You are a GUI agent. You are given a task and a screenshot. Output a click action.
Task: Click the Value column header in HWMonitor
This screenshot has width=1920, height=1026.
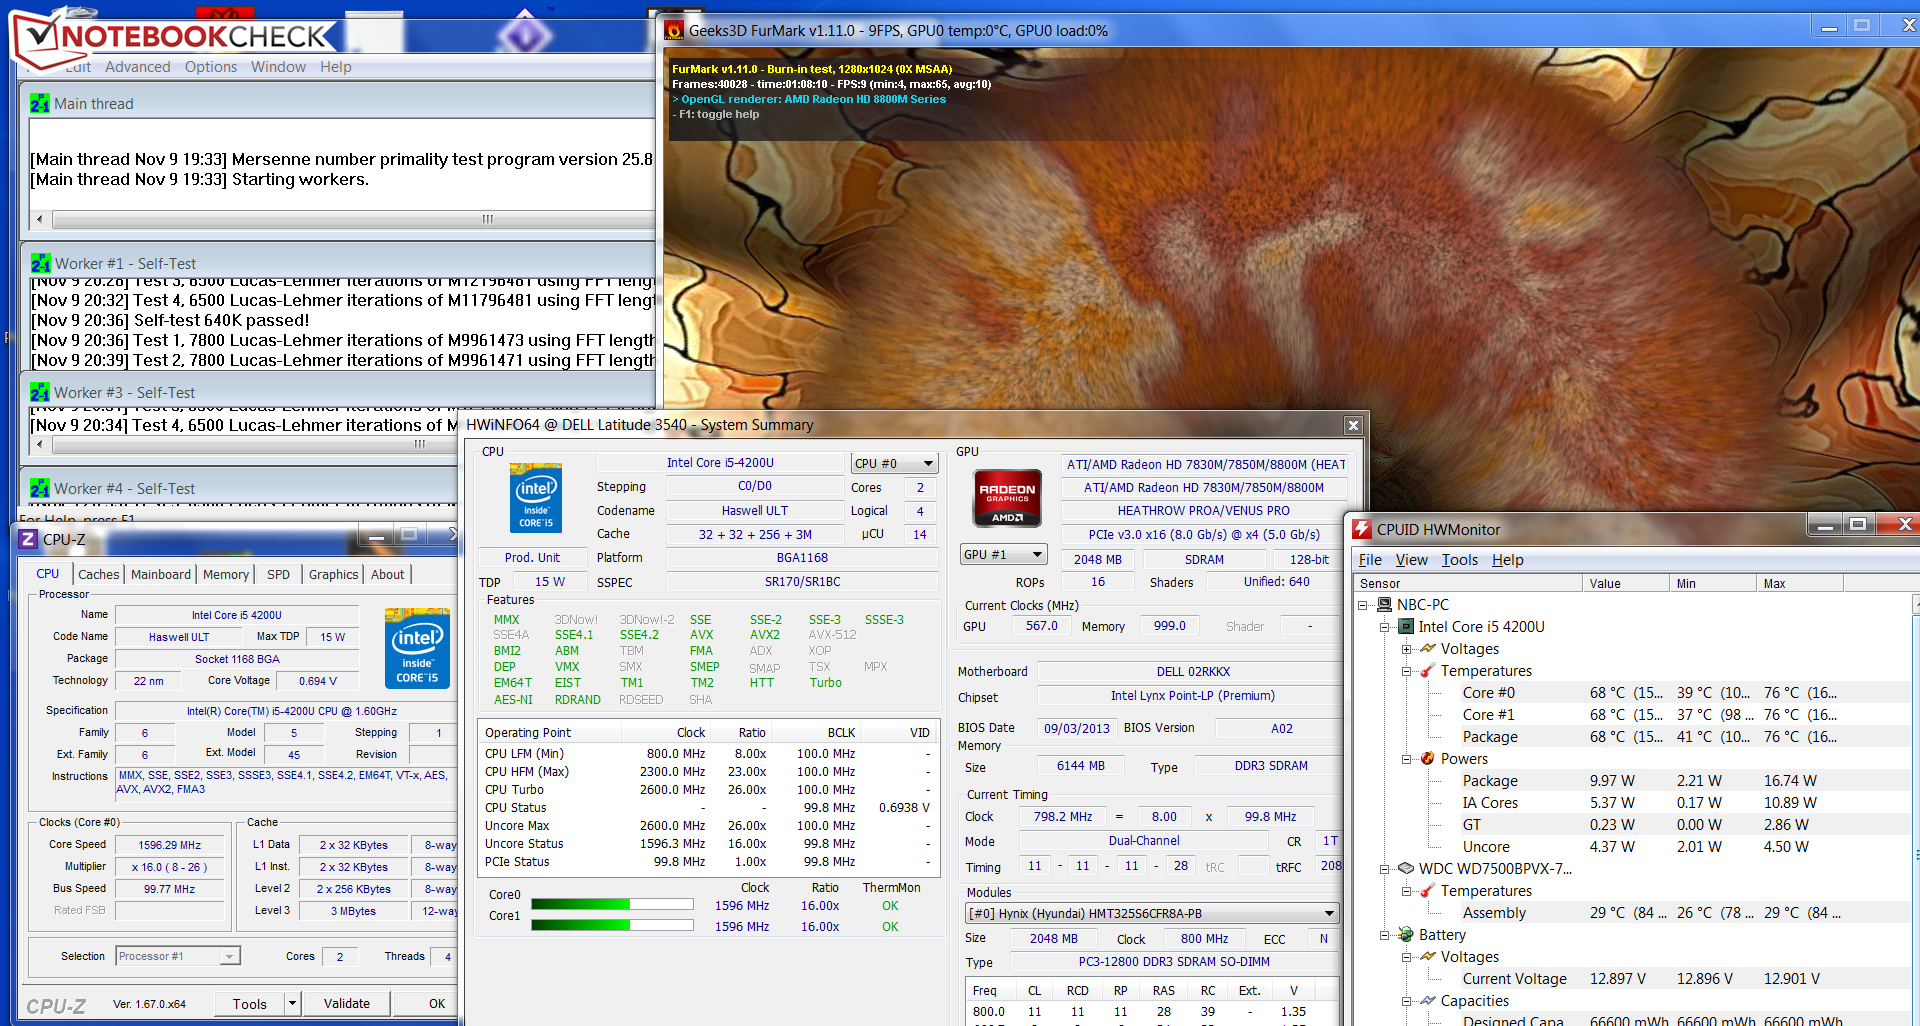coord(1626,583)
